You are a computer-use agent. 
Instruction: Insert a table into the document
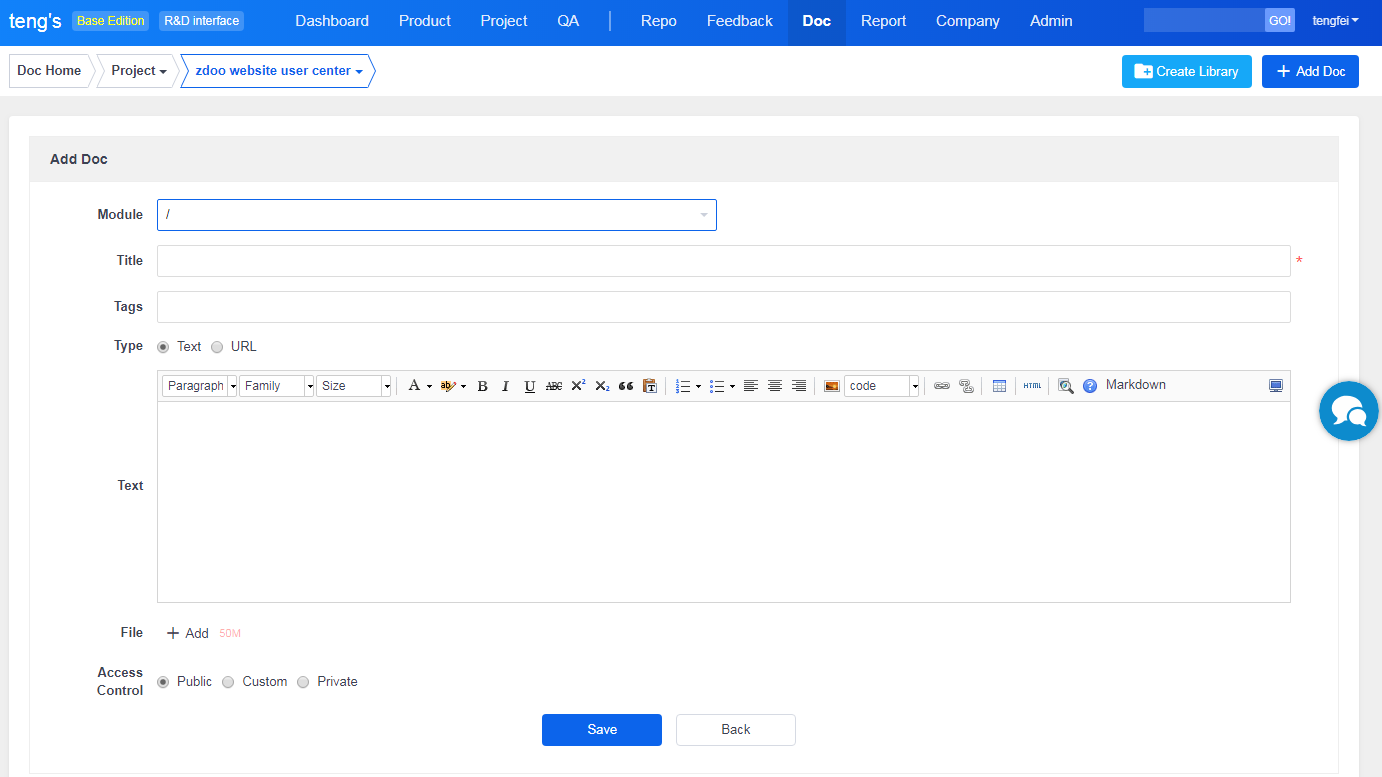pos(999,386)
